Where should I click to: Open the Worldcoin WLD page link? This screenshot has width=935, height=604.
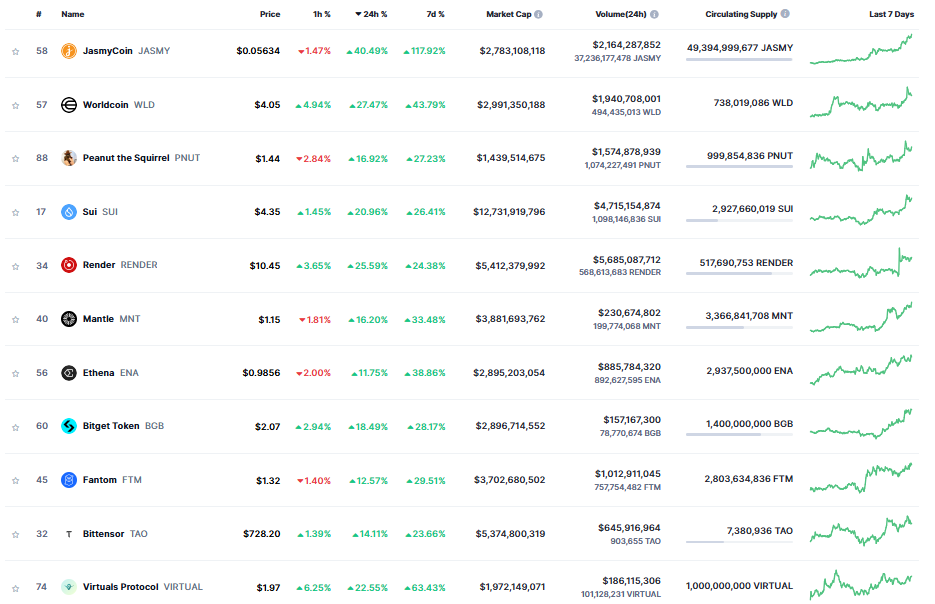click(x=119, y=105)
